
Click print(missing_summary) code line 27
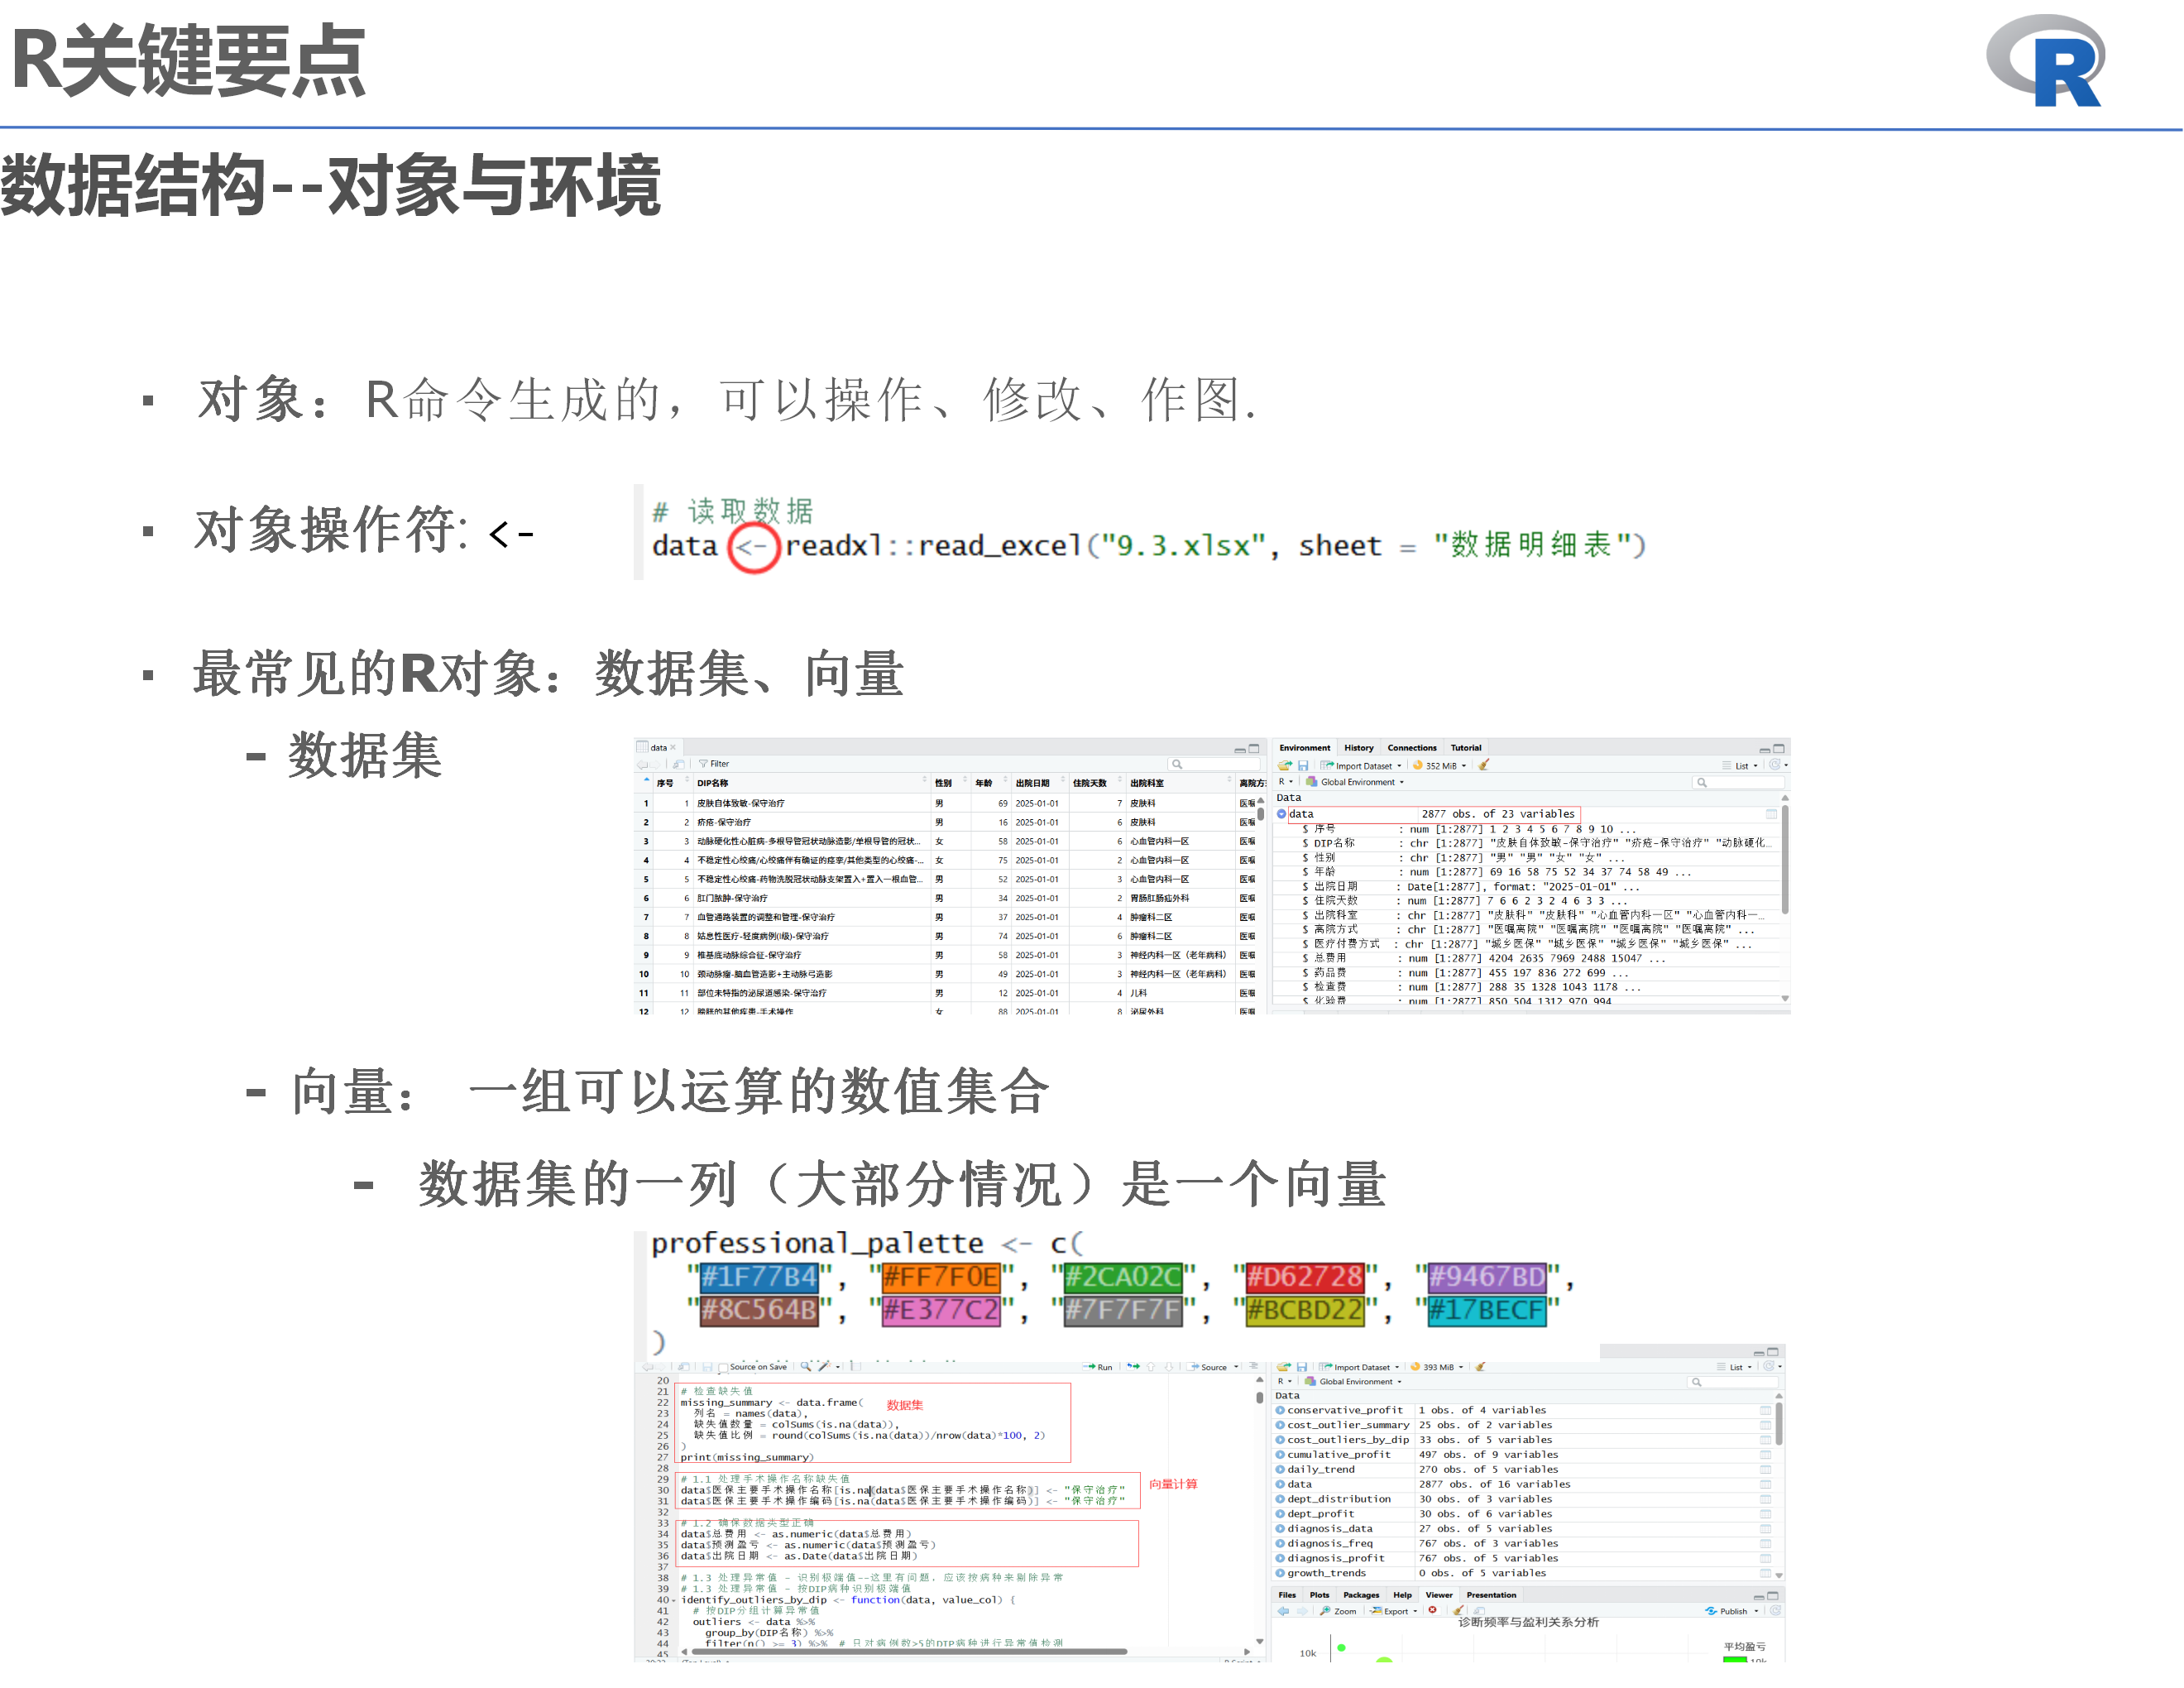click(747, 1458)
